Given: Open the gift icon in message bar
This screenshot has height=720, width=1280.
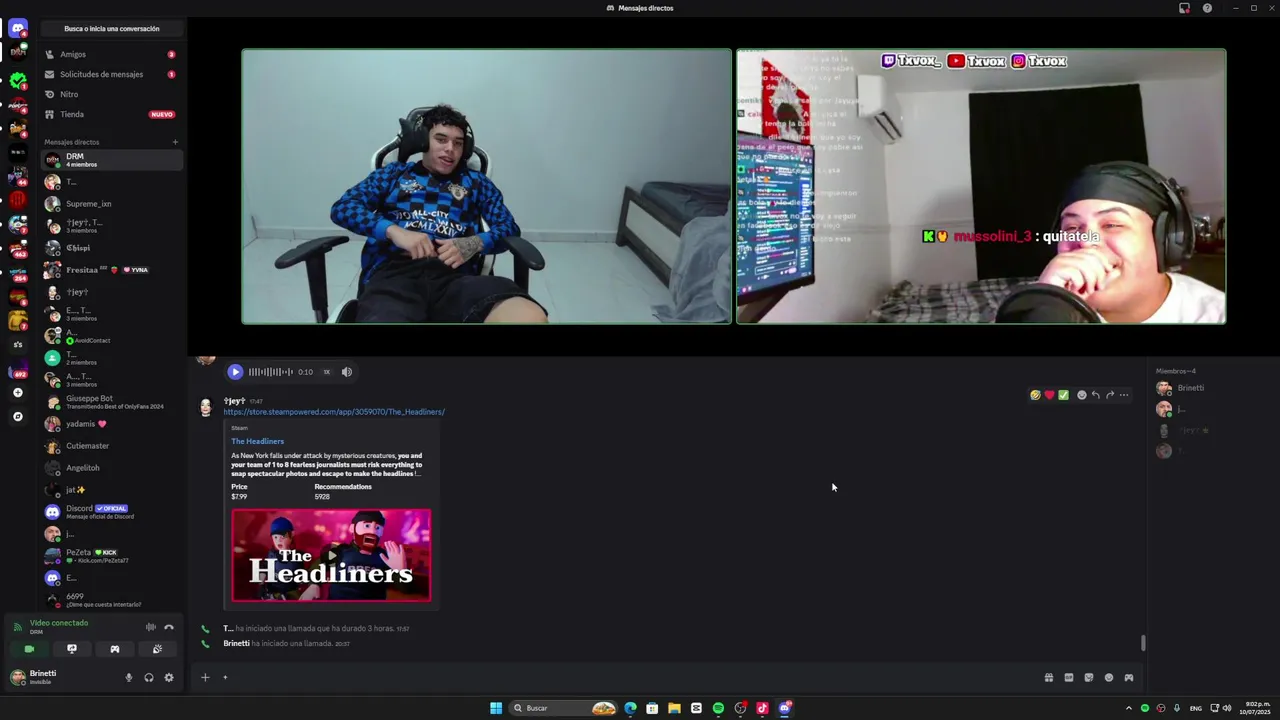Looking at the screenshot, I should [x=1048, y=677].
